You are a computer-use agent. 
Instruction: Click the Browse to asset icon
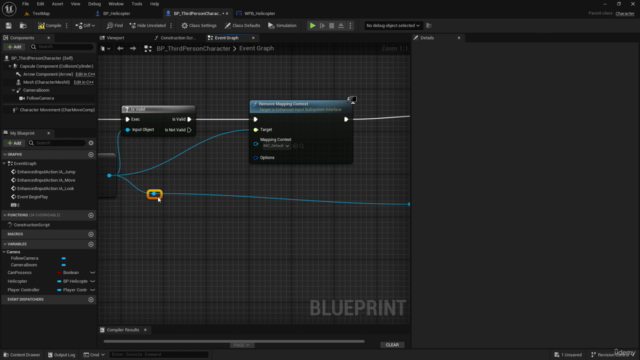[x=23, y=25]
